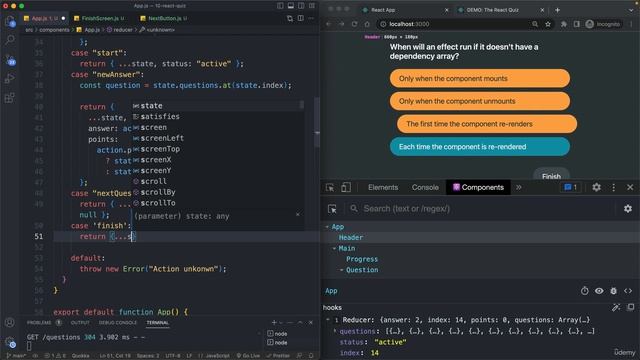
Task: Open the Problems panel tab
Action: click(x=39, y=322)
